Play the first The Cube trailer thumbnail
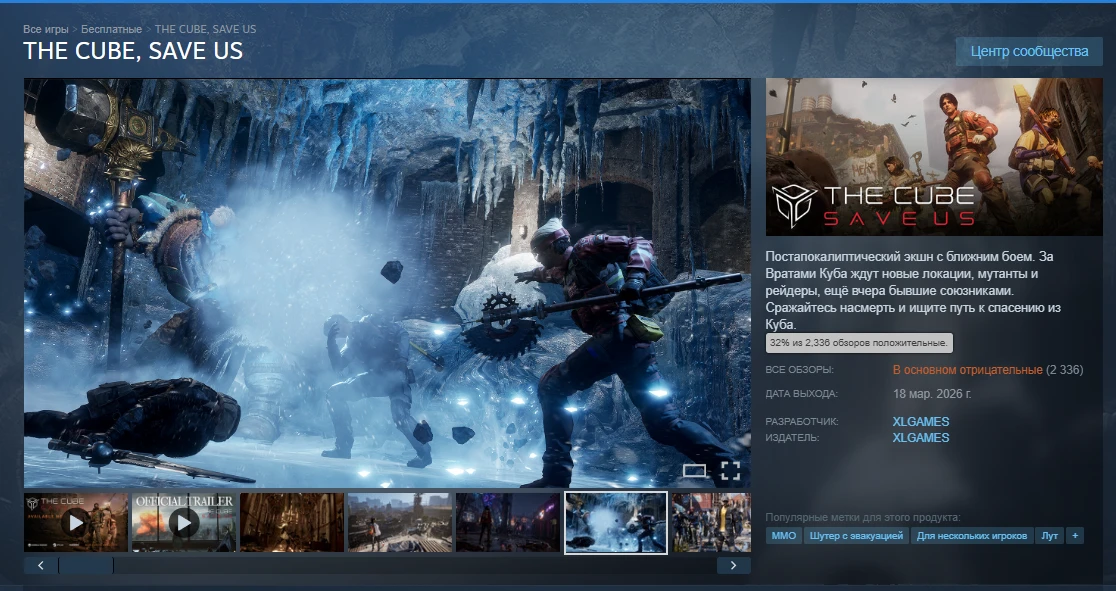Viewport: 1116px width, 591px height. 76,521
